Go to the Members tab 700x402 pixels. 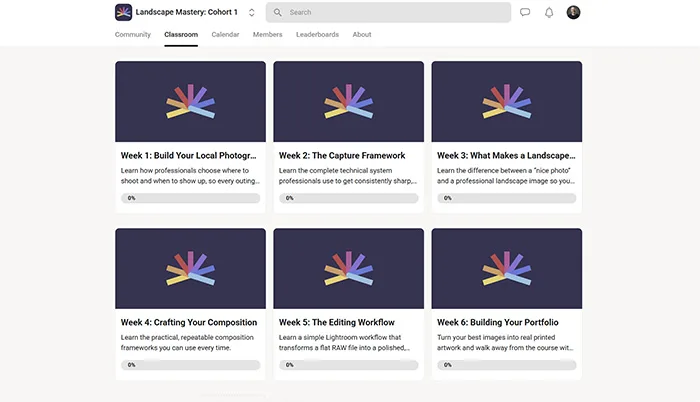pyautogui.click(x=267, y=34)
